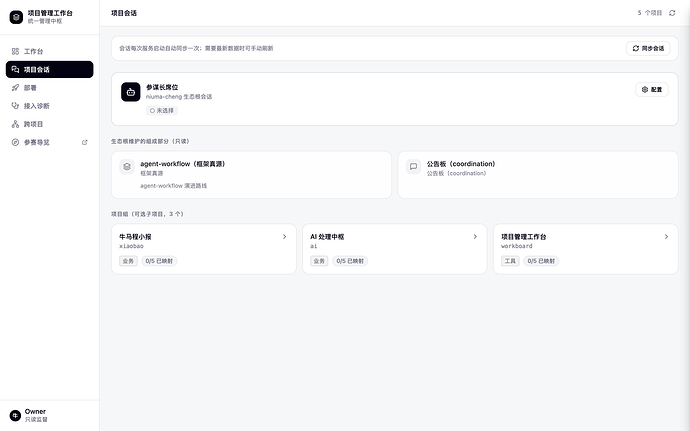This screenshot has width=690, height=431.
Task: Go to 部署 in the sidebar
Action: click(49, 88)
